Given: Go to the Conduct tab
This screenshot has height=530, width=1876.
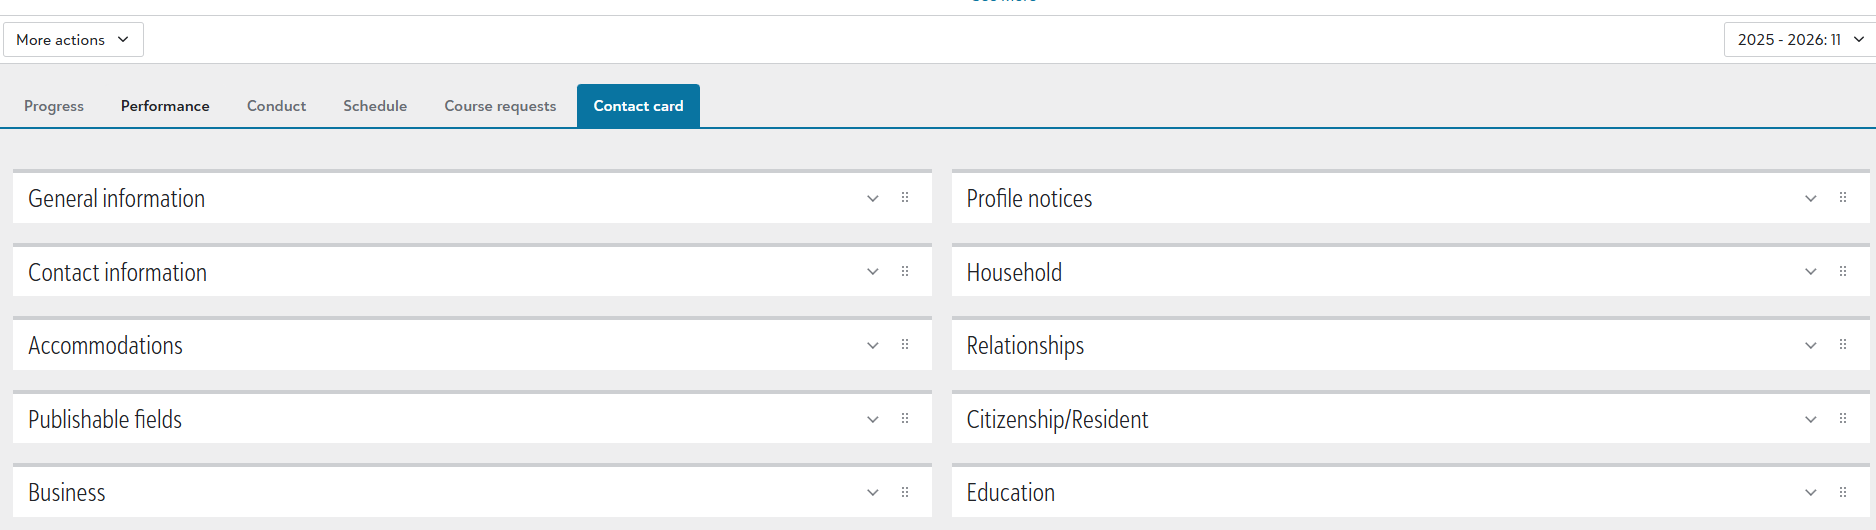Looking at the screenshot, I should click(x=276, y=106).
